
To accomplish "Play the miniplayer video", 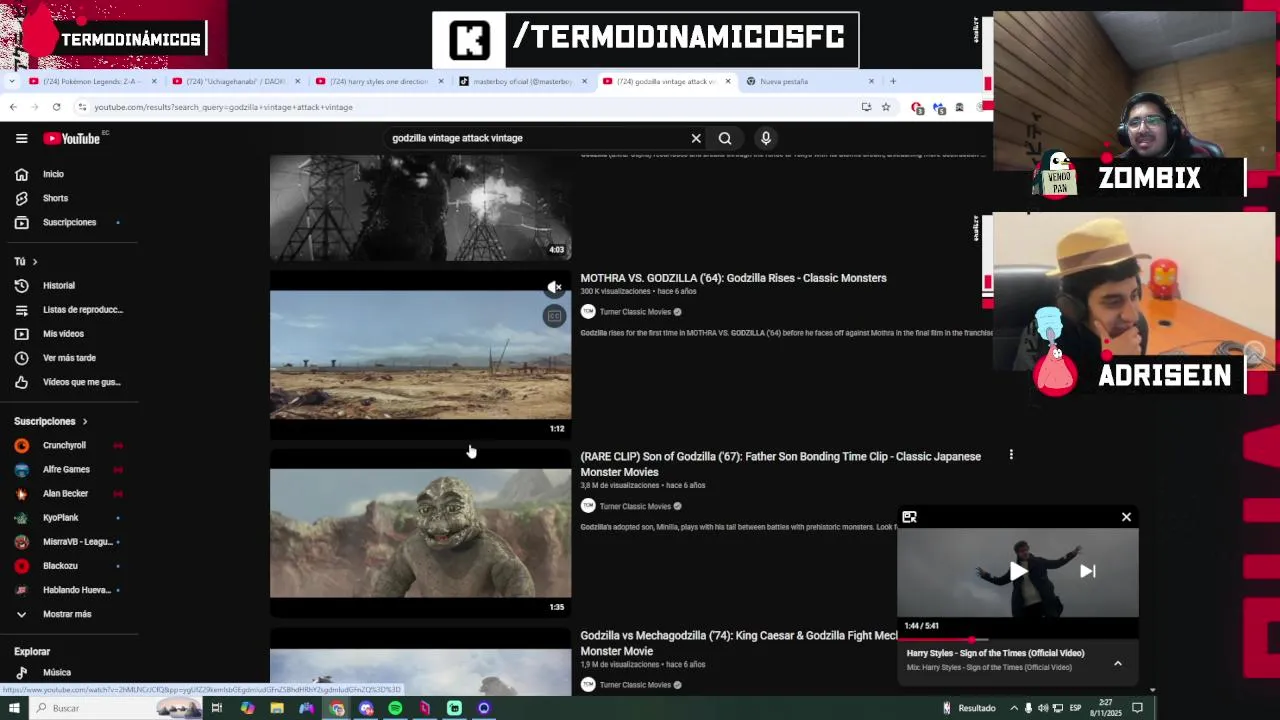I will [x=1017, y=571].
